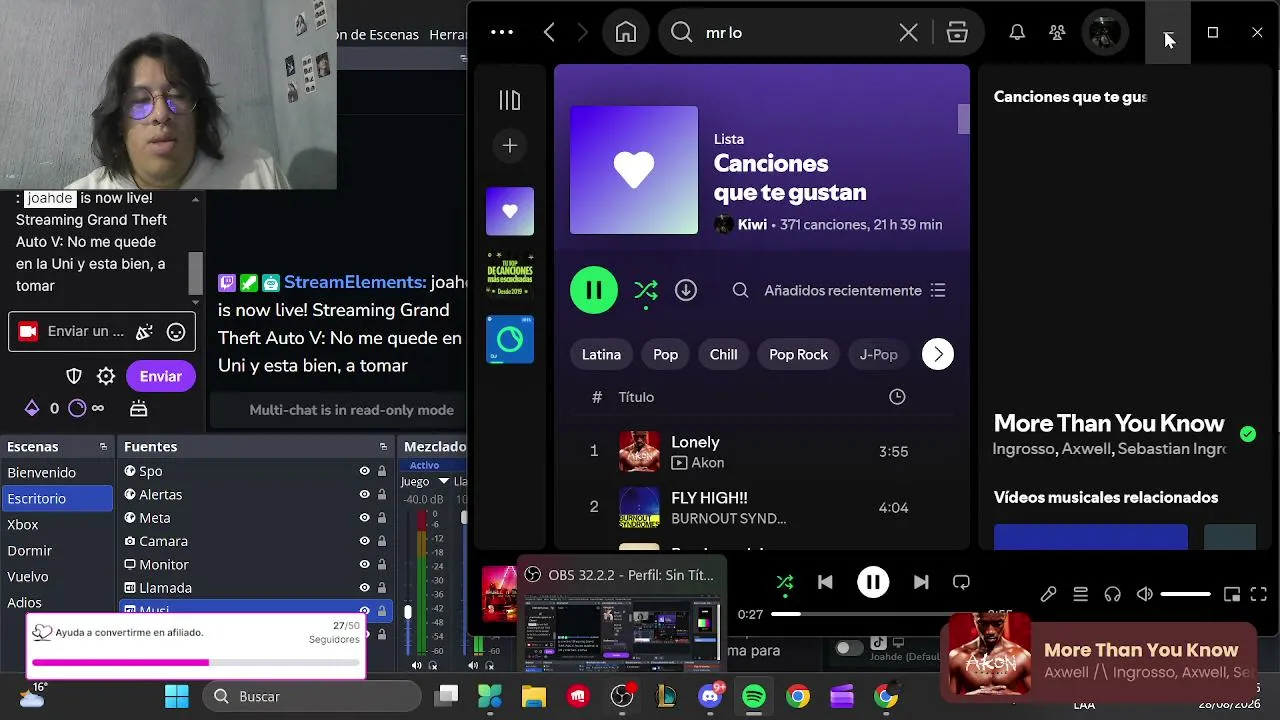Toggle shuffle in the bottom player bar
Viewport: 1280px width, 720px height.
(x=785, y=582)
